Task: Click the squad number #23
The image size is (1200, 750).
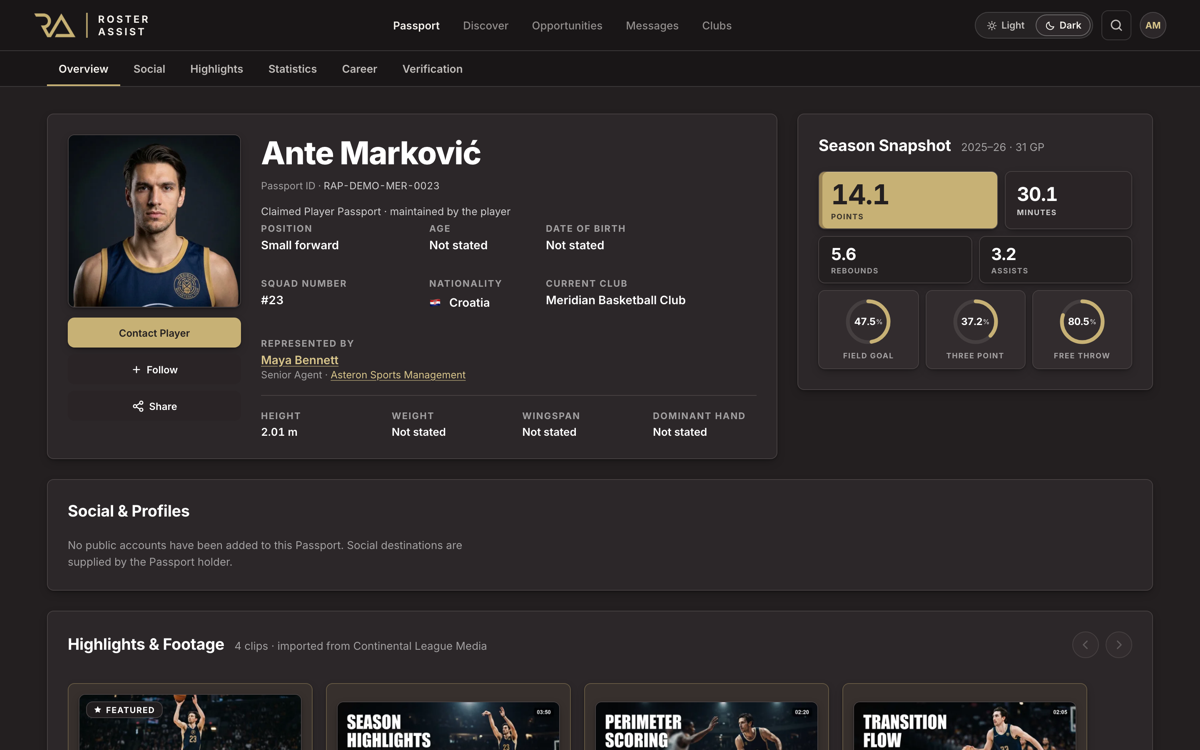Action: (272, 300)
